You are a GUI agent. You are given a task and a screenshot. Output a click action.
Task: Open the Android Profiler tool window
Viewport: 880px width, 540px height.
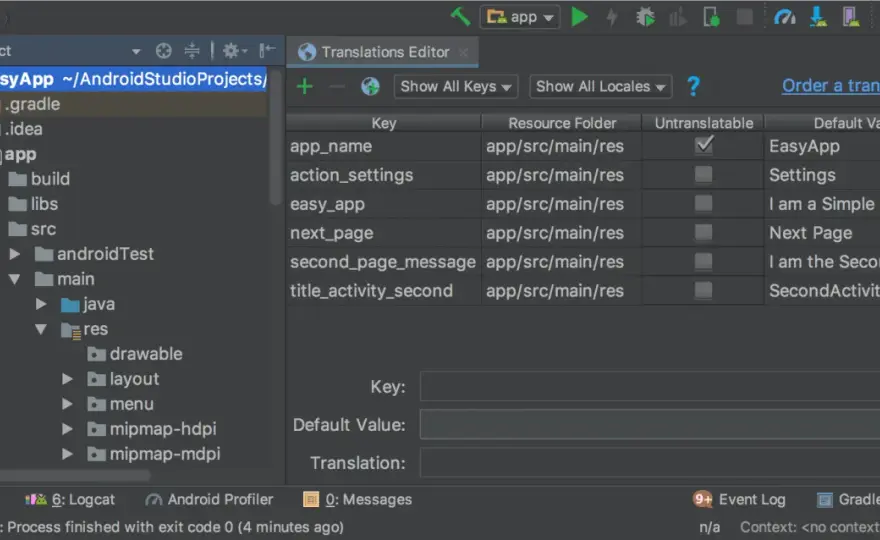click(x=209, y=500)
